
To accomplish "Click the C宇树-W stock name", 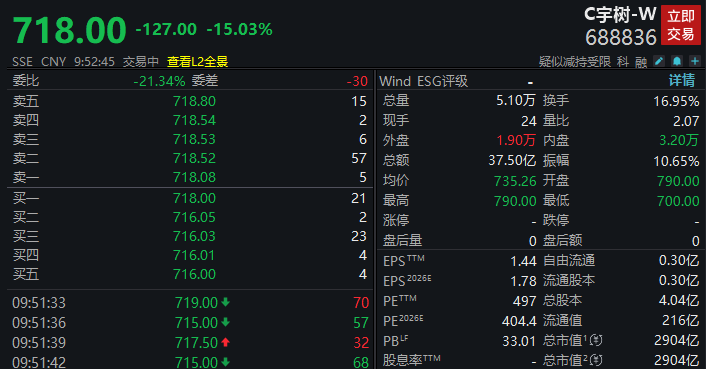I will tap(620, 15).
